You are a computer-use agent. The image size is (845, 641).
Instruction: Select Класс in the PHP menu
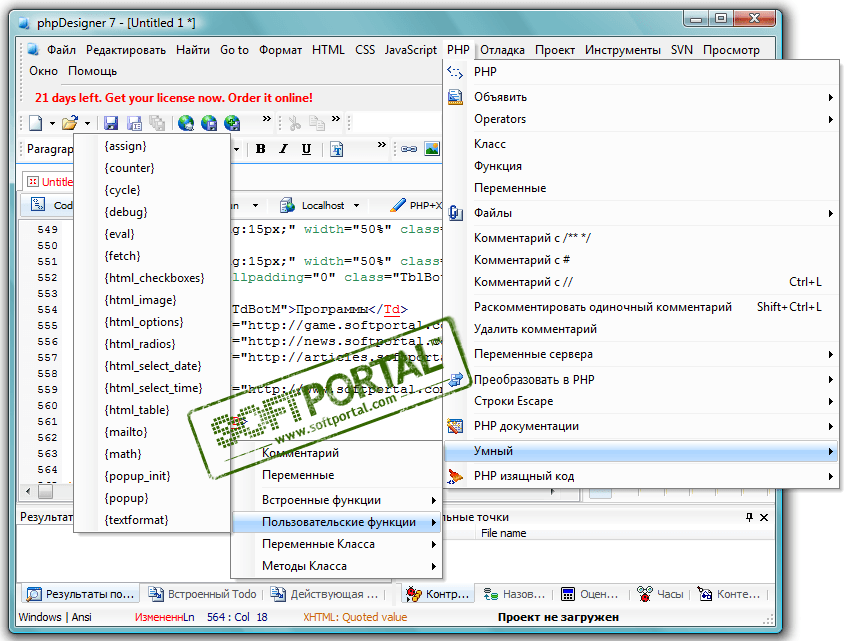tap(641, 144)
